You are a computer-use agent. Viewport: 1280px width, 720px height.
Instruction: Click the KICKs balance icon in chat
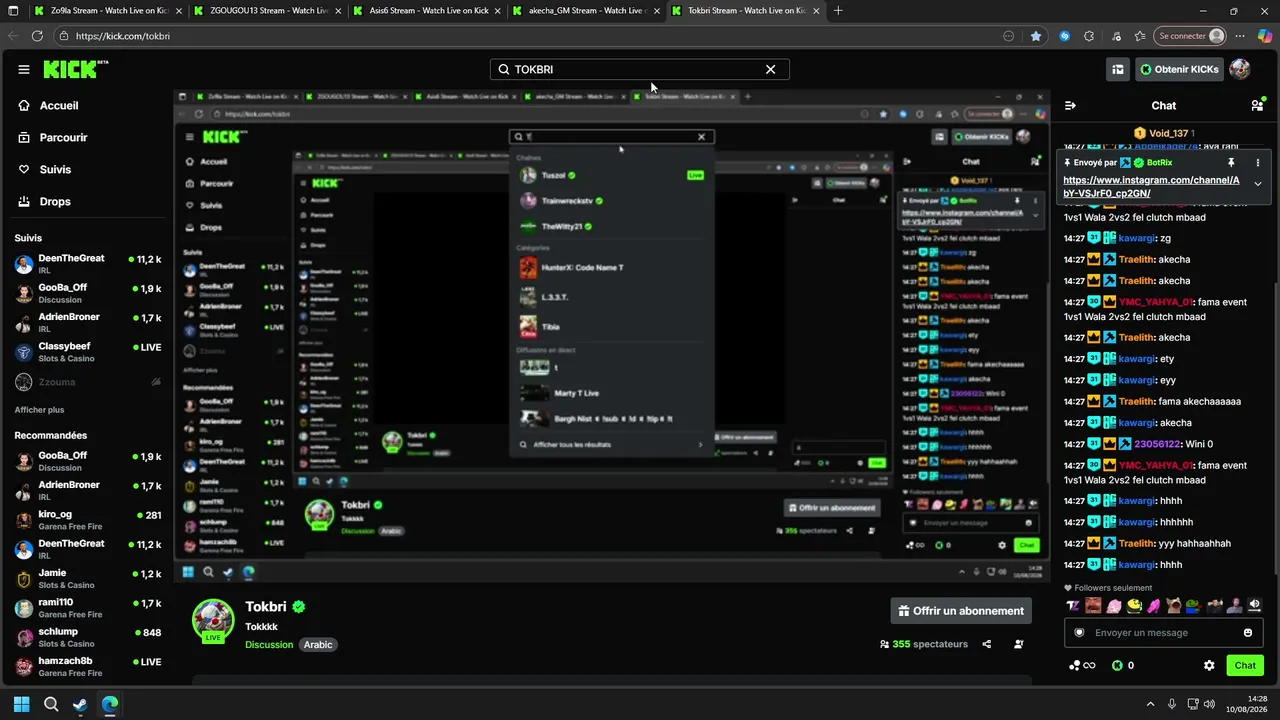pos(1118,665)
